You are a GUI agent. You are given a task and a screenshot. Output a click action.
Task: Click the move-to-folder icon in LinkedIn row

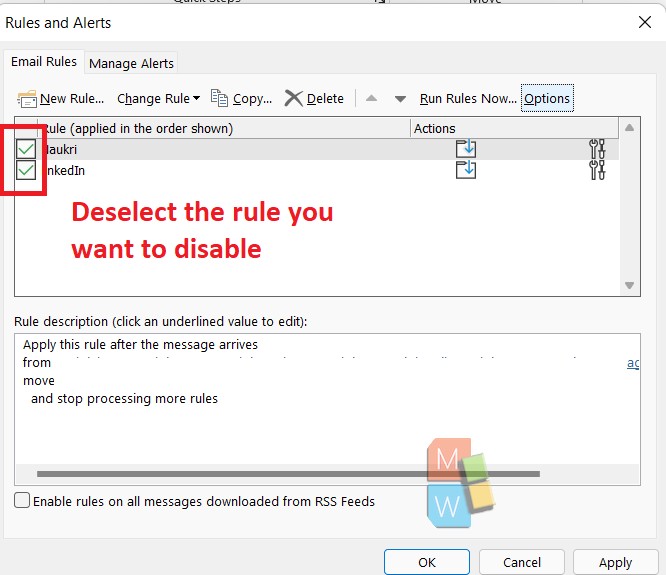point(466,170)
